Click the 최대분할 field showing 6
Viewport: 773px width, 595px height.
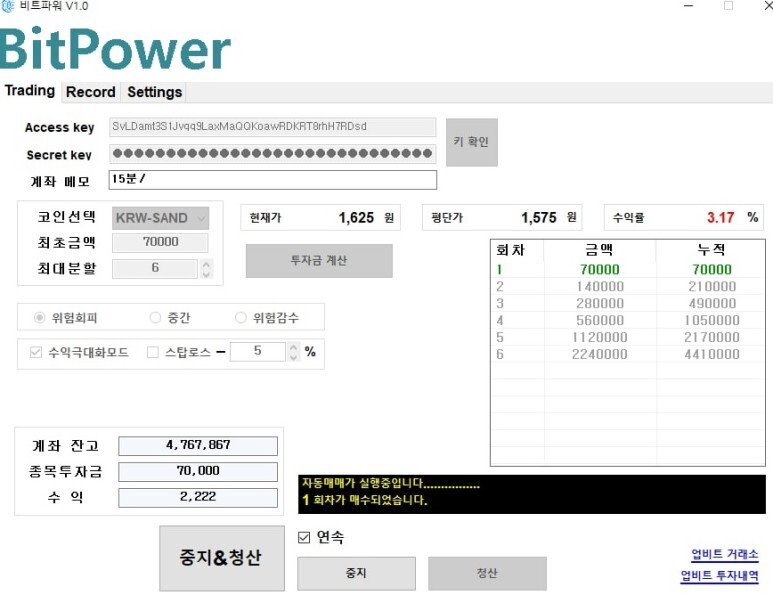(x=155, y=268)
